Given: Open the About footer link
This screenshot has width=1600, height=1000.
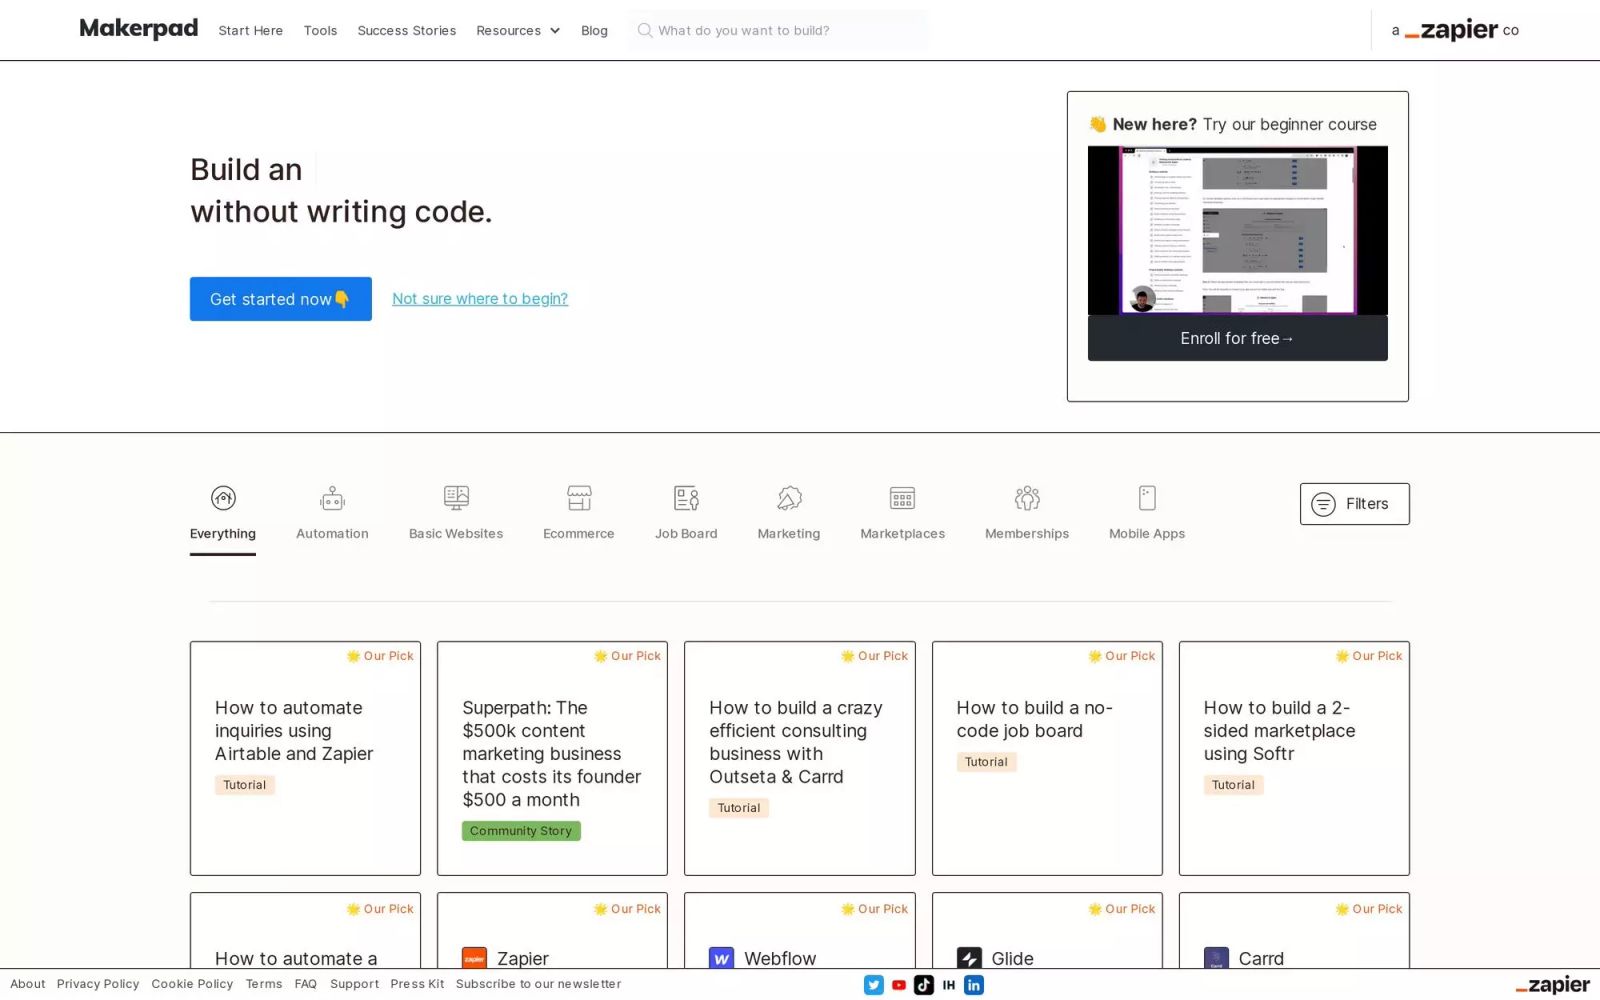Looking at the screenshot, I should tap(28, 984).
